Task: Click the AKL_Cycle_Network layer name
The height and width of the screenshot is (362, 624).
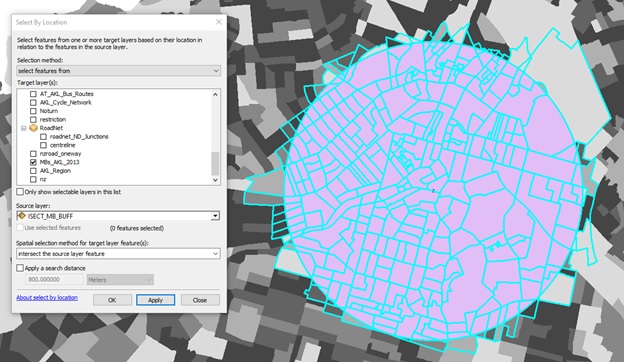Action: pyautogui.click(x=66, y=103)
